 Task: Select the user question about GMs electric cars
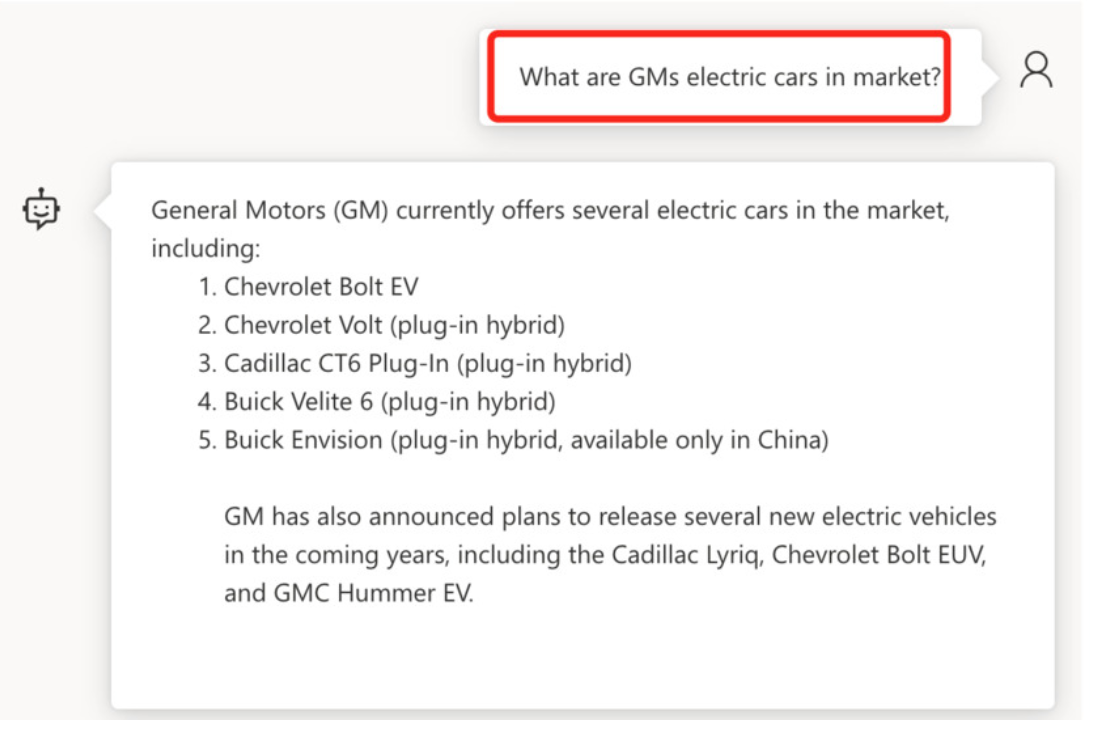pos(730,77)
